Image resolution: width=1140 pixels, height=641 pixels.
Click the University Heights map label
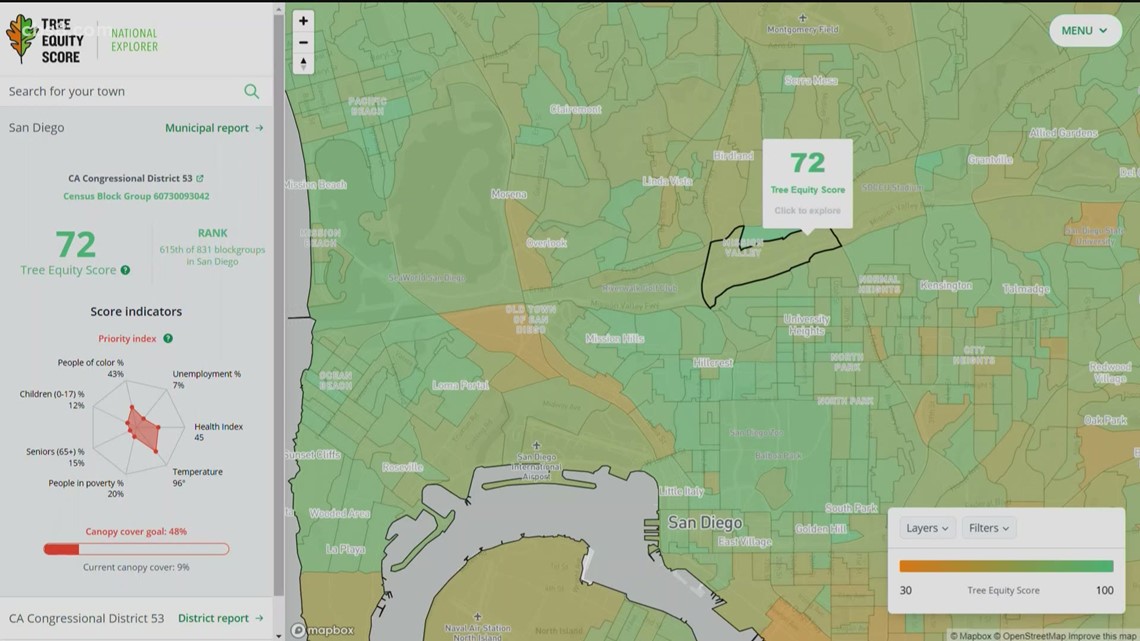[x=806, y=325]
